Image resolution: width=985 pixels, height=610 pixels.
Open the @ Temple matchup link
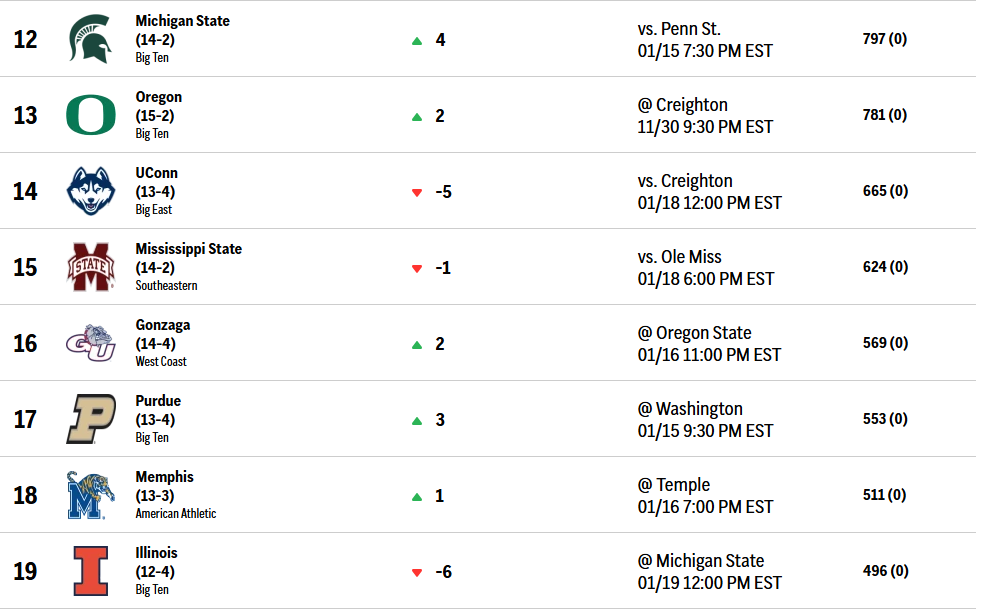coord(673,485)
